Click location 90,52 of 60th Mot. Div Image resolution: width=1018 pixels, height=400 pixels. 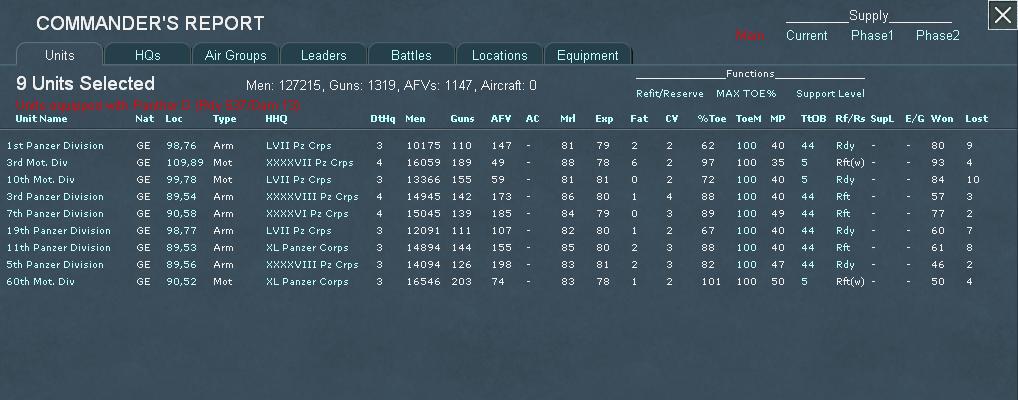(181, 282)
